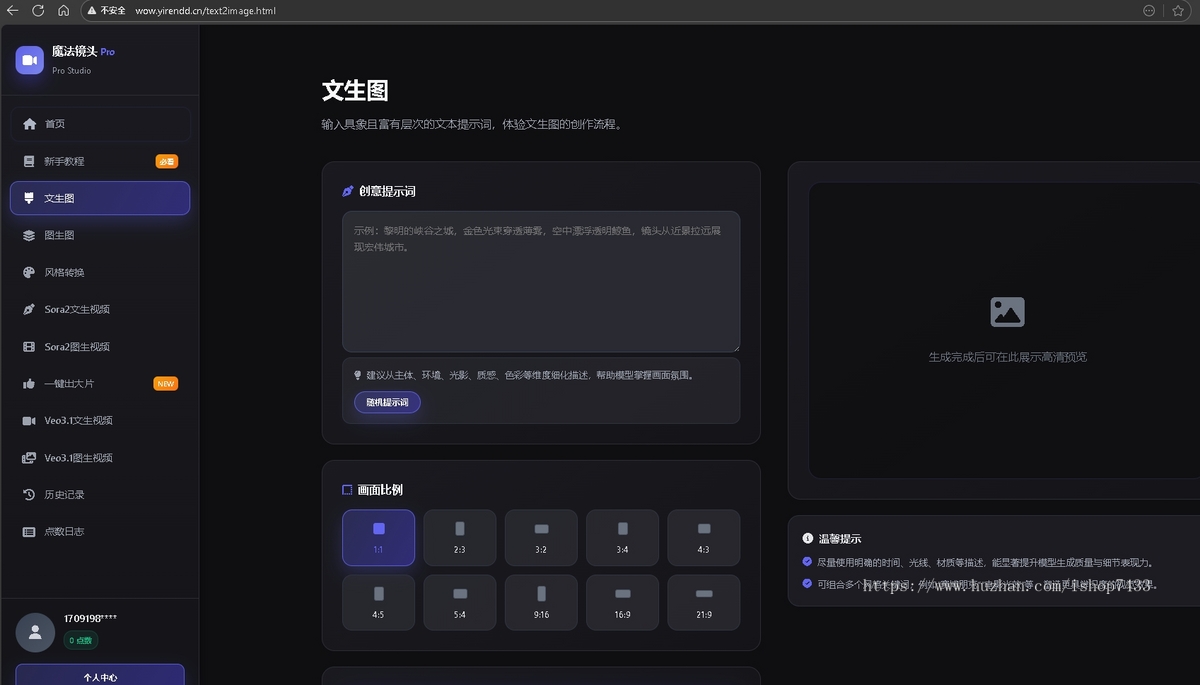Click the 个人中心 button
The image size is (1200, 685).
tap(100, 676)
